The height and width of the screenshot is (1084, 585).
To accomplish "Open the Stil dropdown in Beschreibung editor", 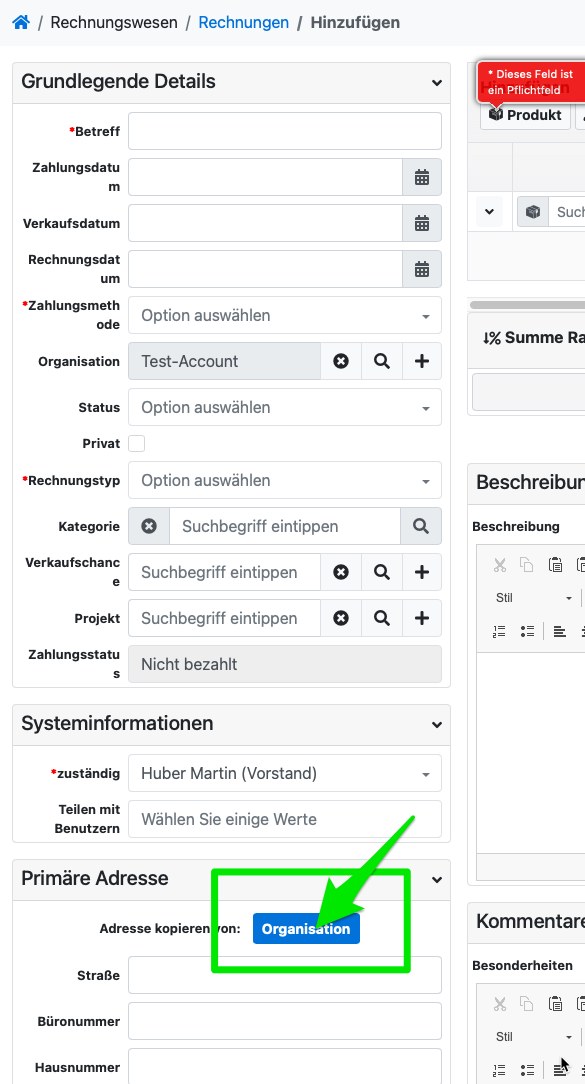I will pyautogui.click(x=534, y=597).
